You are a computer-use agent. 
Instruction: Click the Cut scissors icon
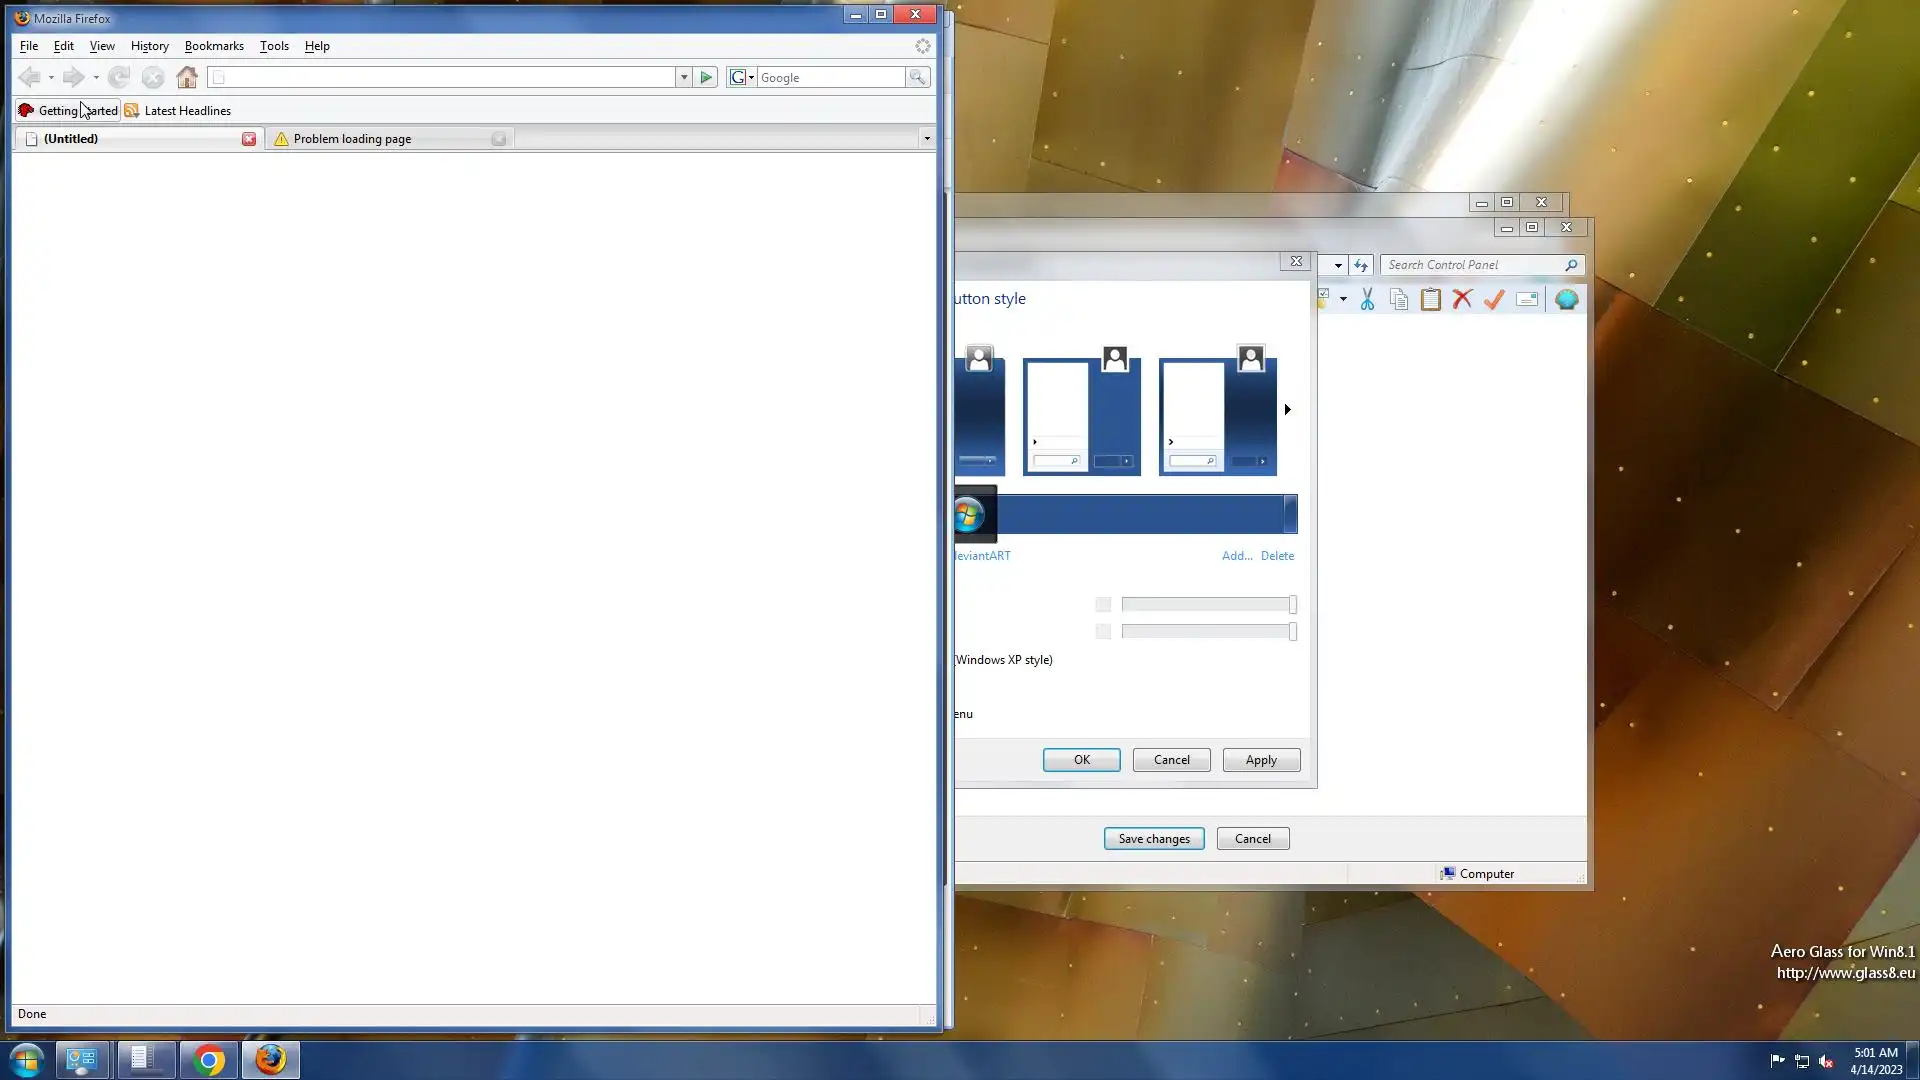[x=1367, y=299]
